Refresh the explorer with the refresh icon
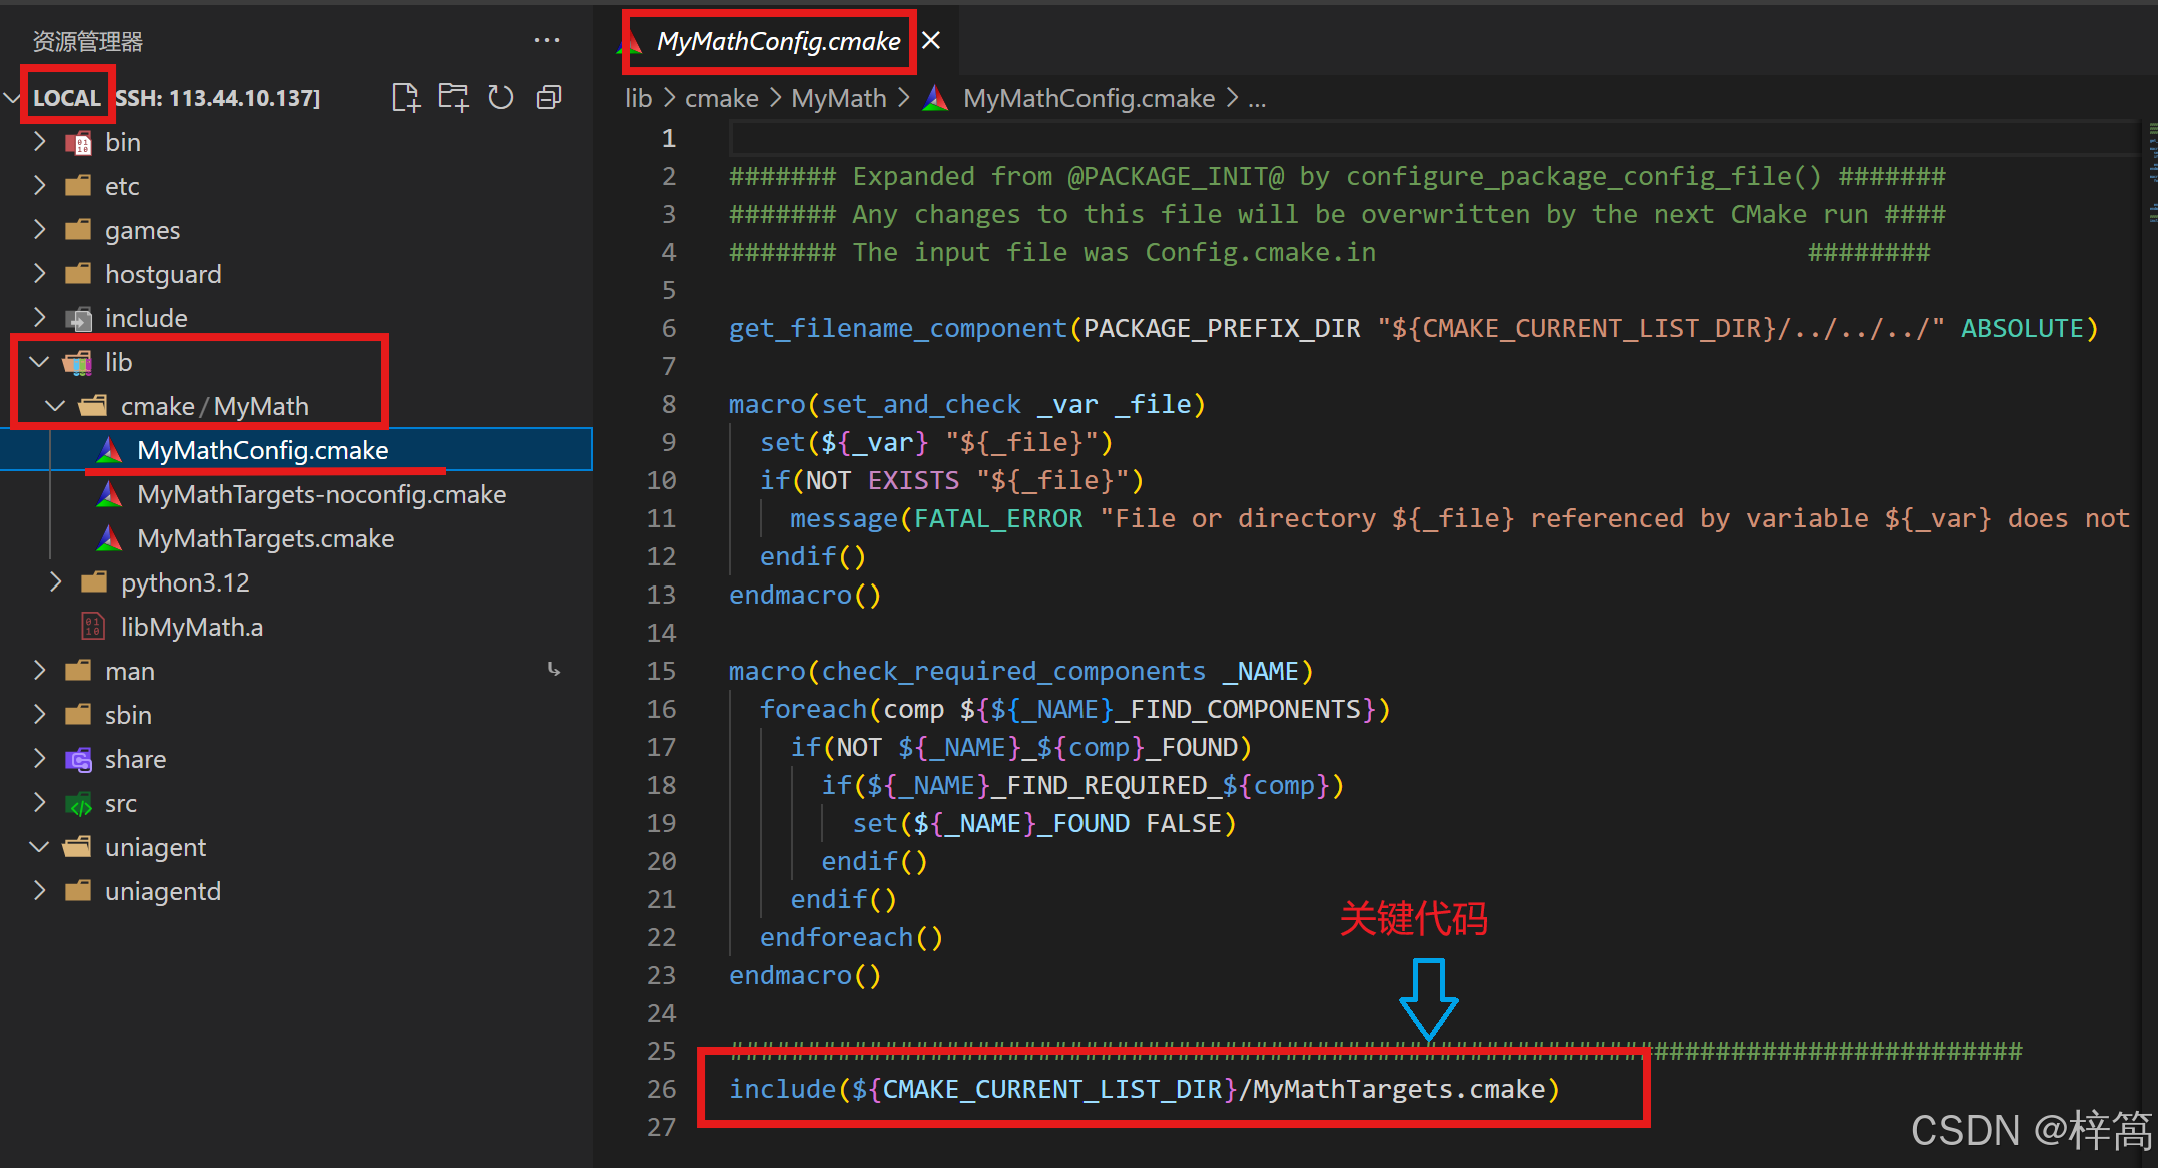The height and width of the screenshot is (1168, 2158). pyautogui.click(x=500, y=97)
